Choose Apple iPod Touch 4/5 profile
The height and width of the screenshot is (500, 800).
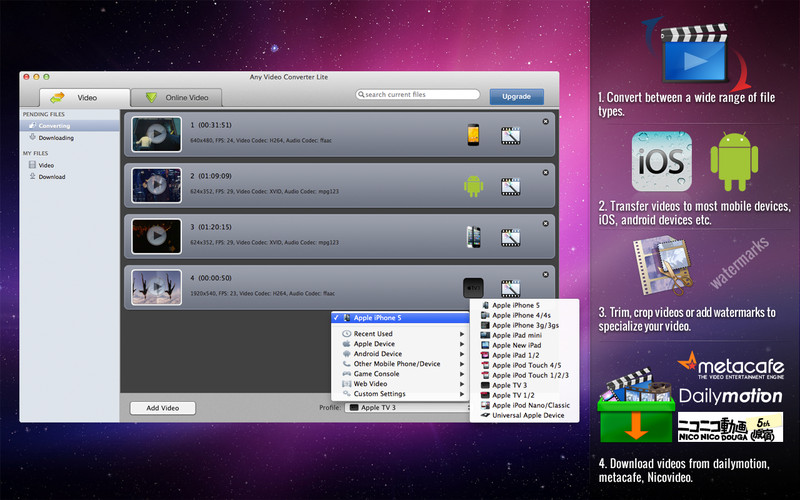click(x=524, y=365)
